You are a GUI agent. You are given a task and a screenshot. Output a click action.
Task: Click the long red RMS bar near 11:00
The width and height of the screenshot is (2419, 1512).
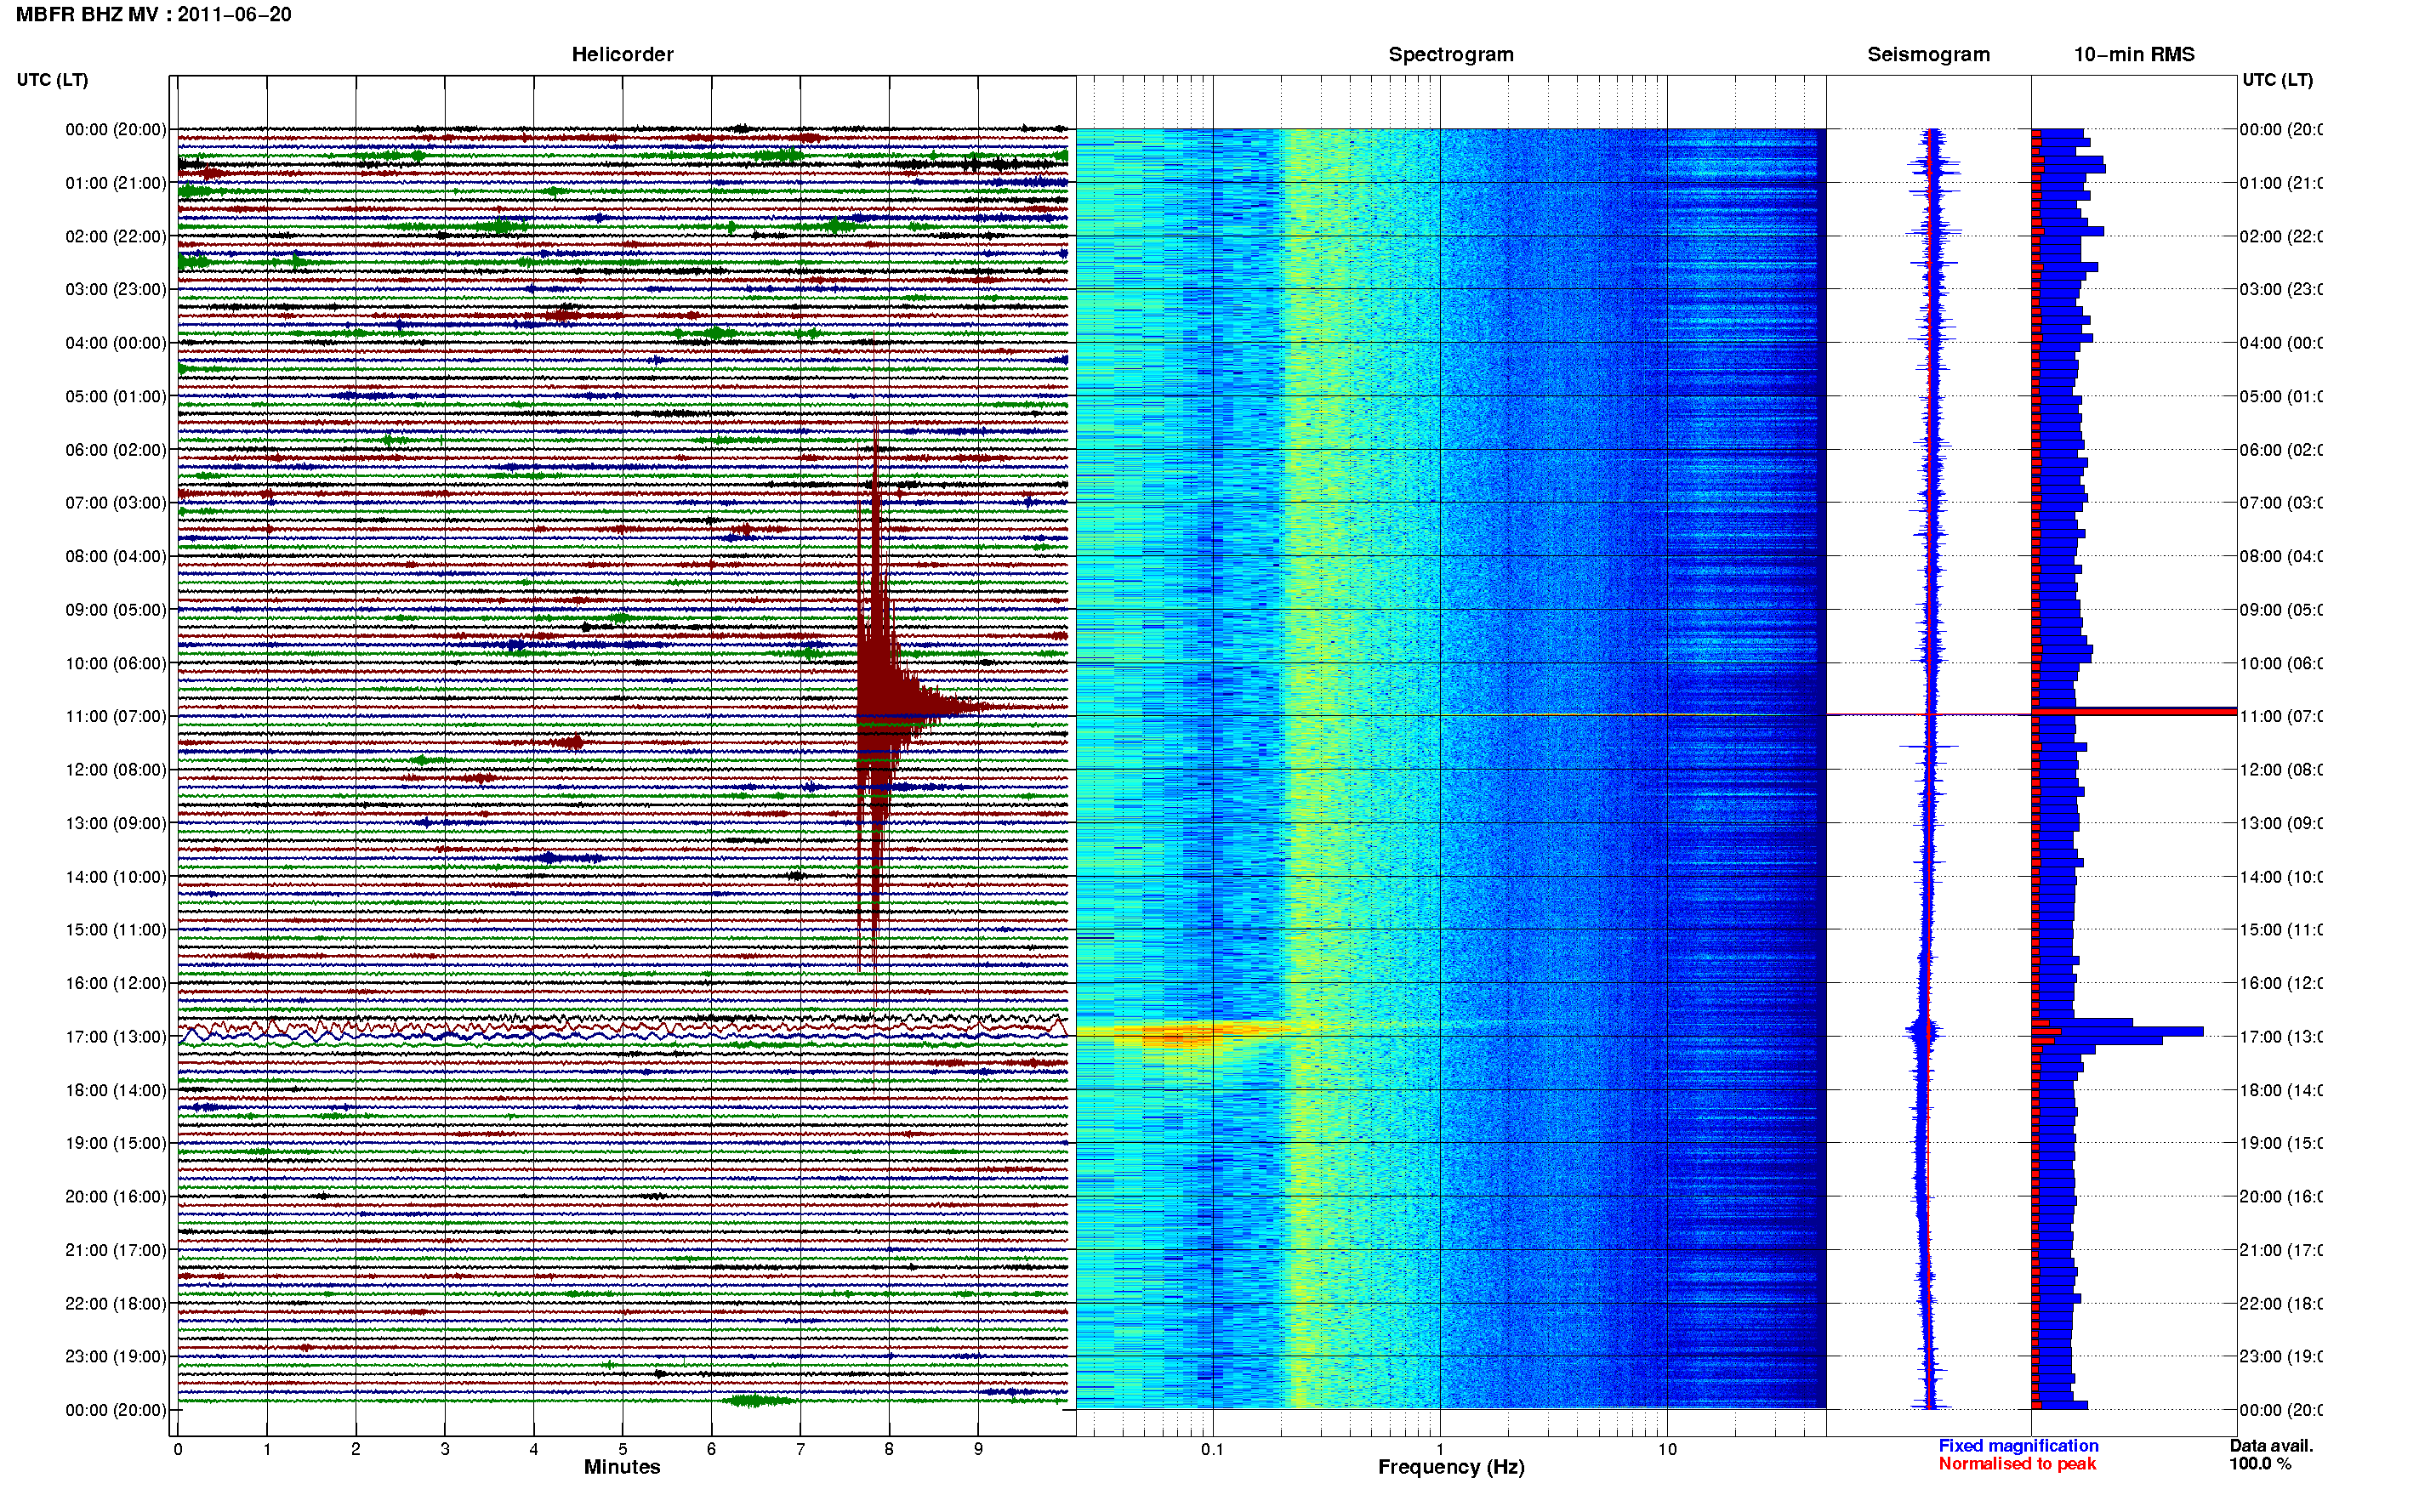click(x=2134, y=712)
